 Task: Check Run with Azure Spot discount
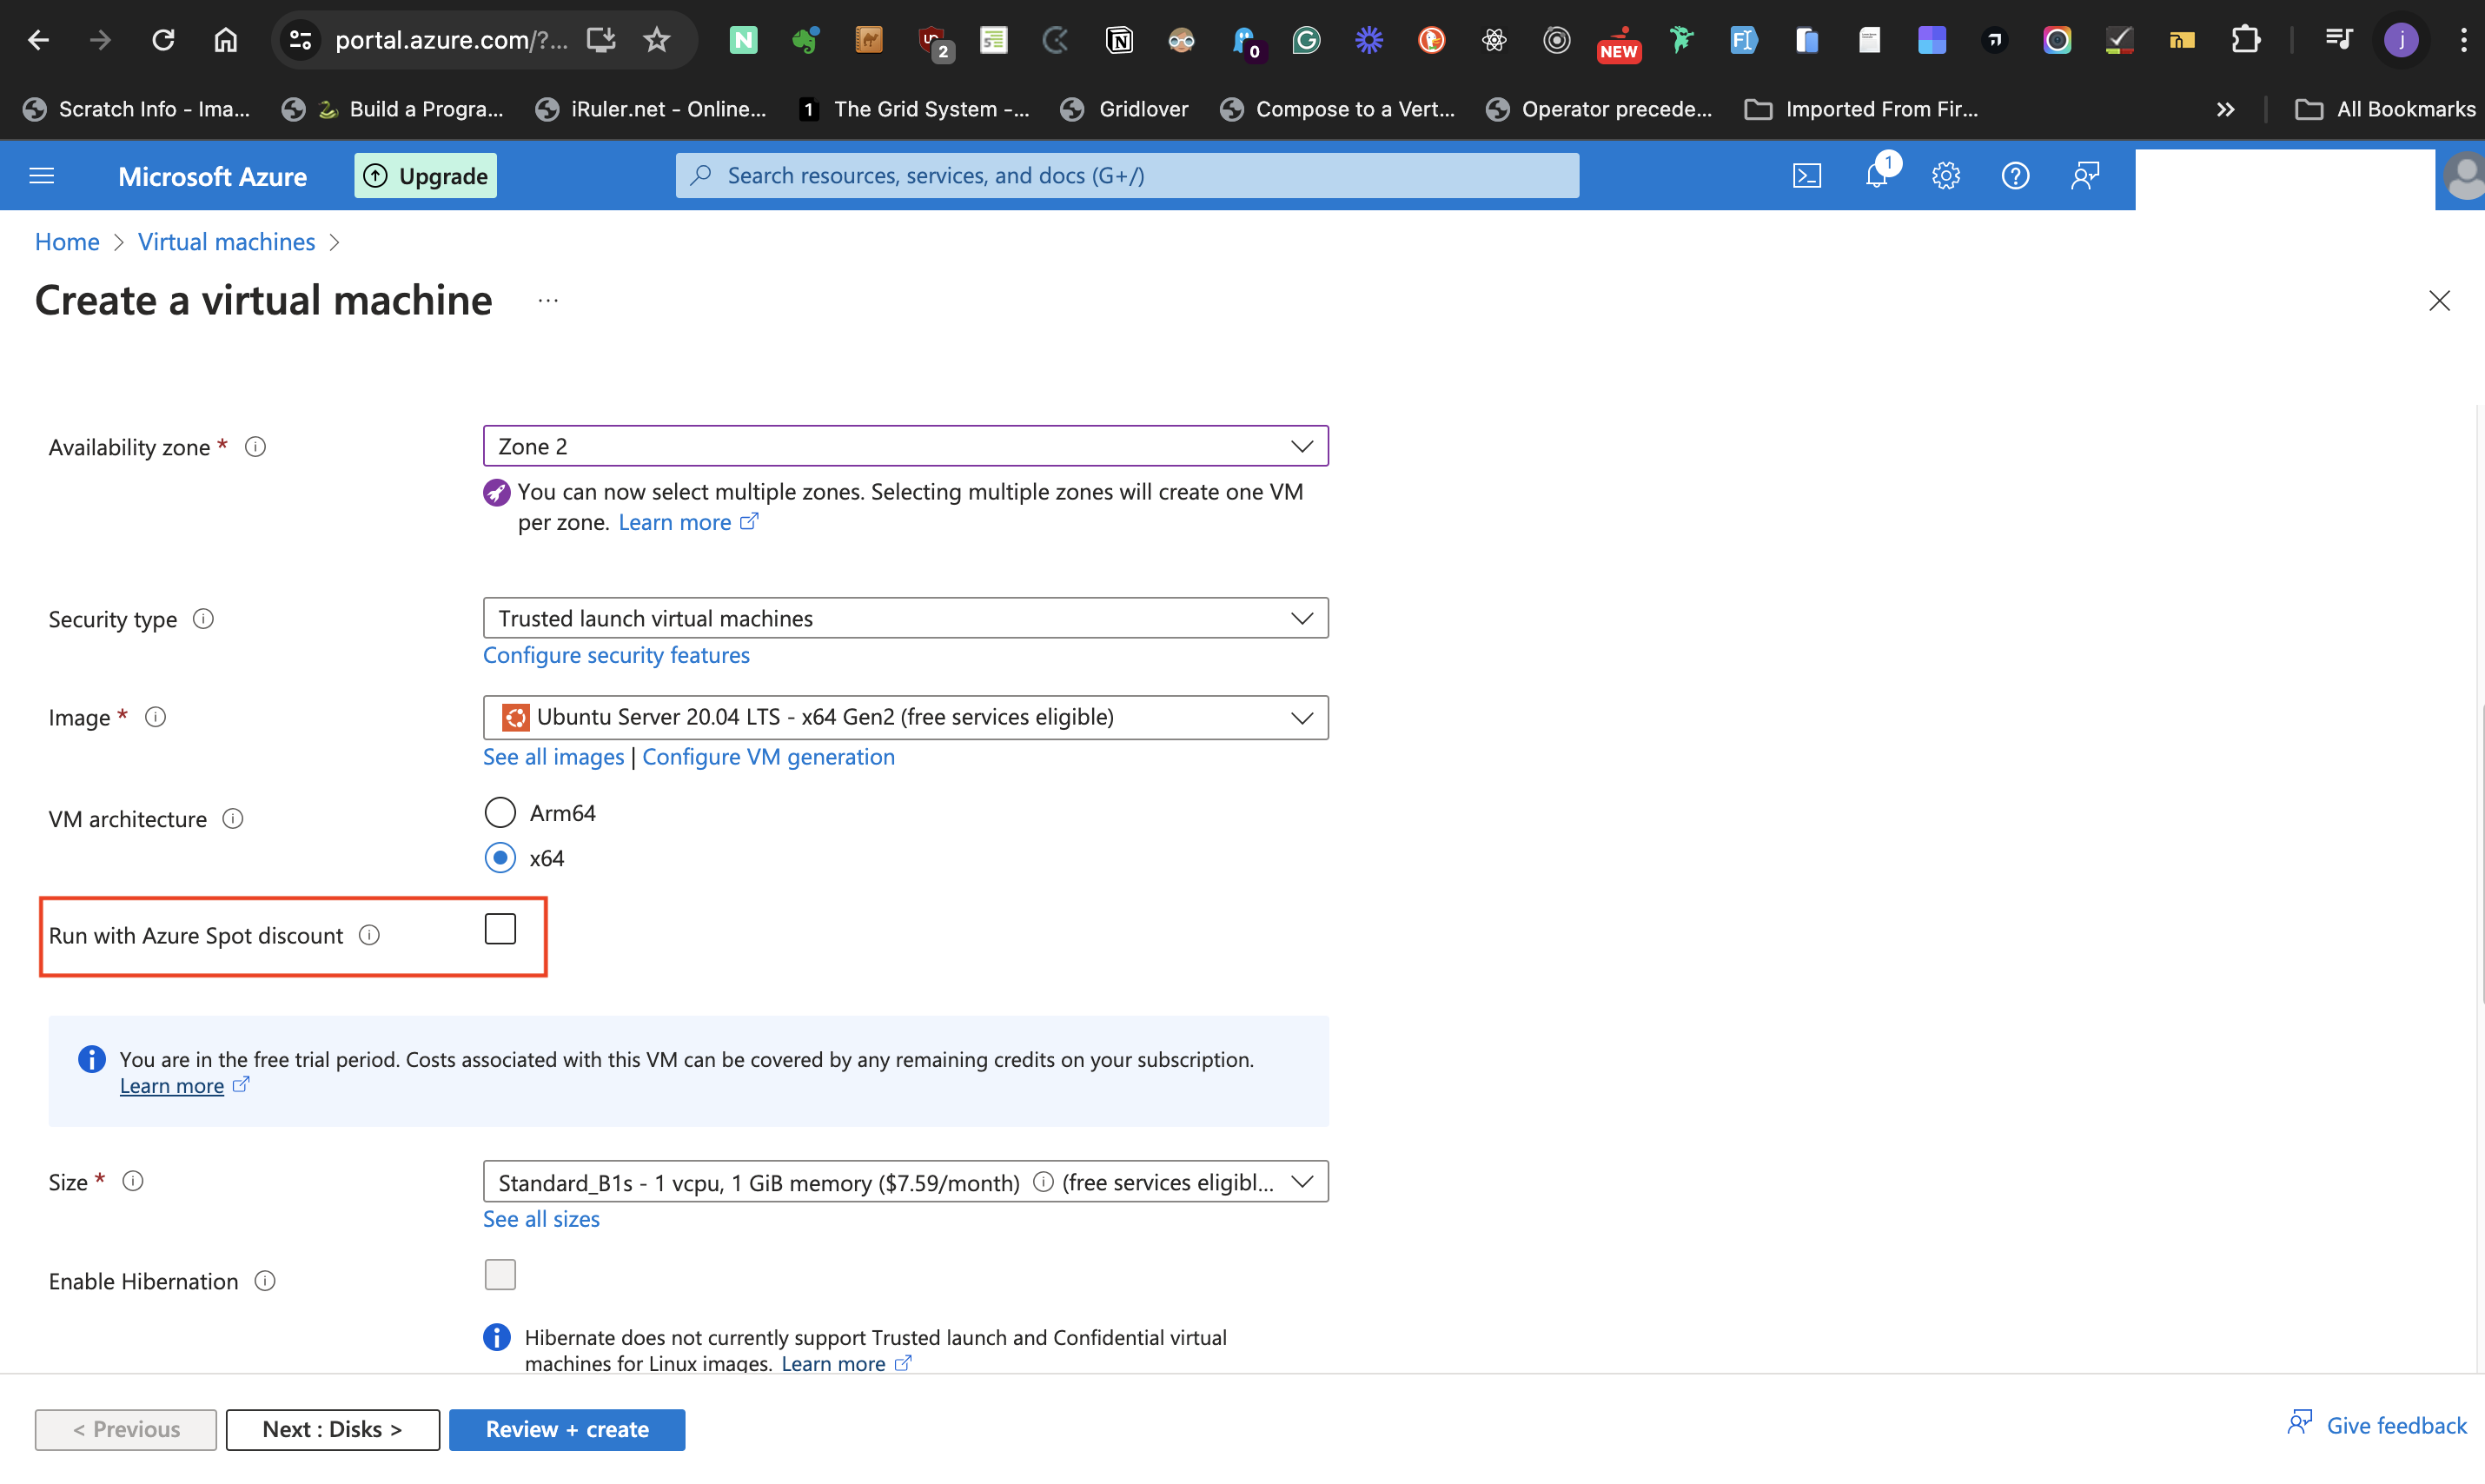point(500,928)
